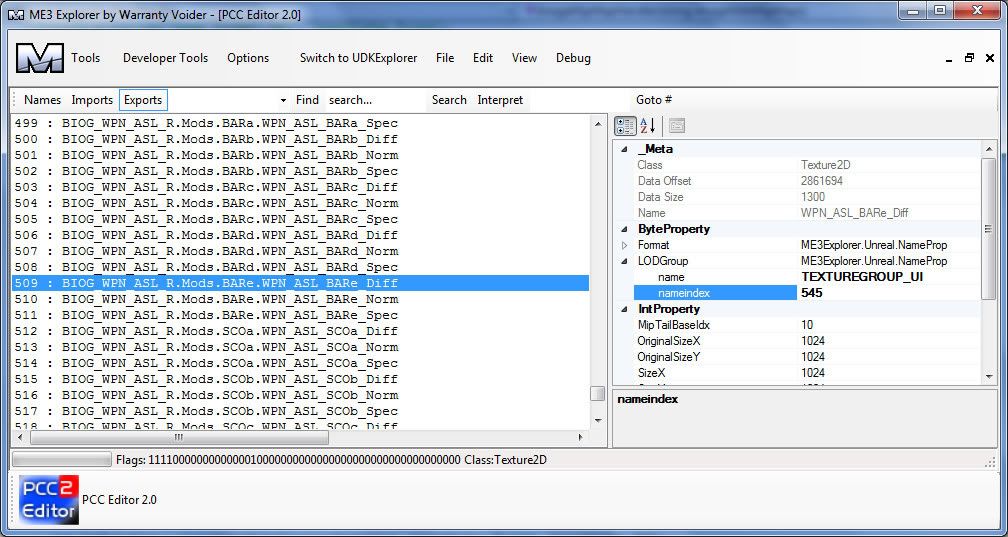
Task: Collapse the _Meta category
Action: (x=624, y=149)
